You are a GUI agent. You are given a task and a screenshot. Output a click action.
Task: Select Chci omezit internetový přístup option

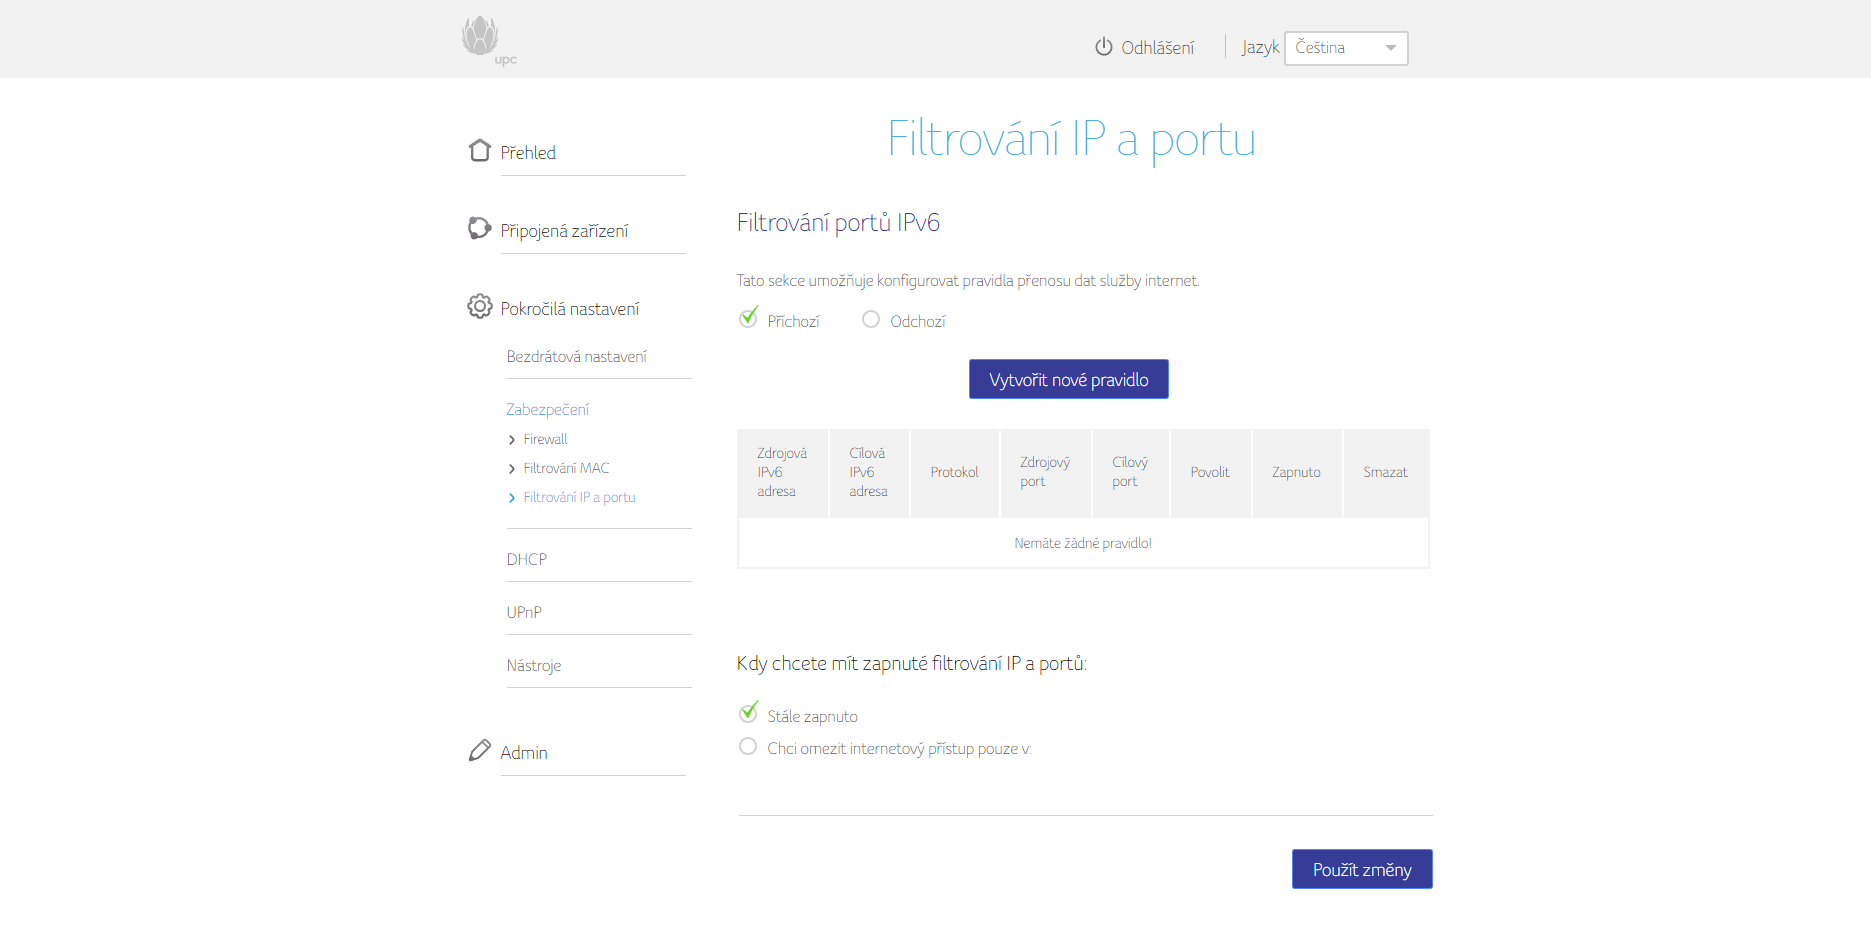748,747
